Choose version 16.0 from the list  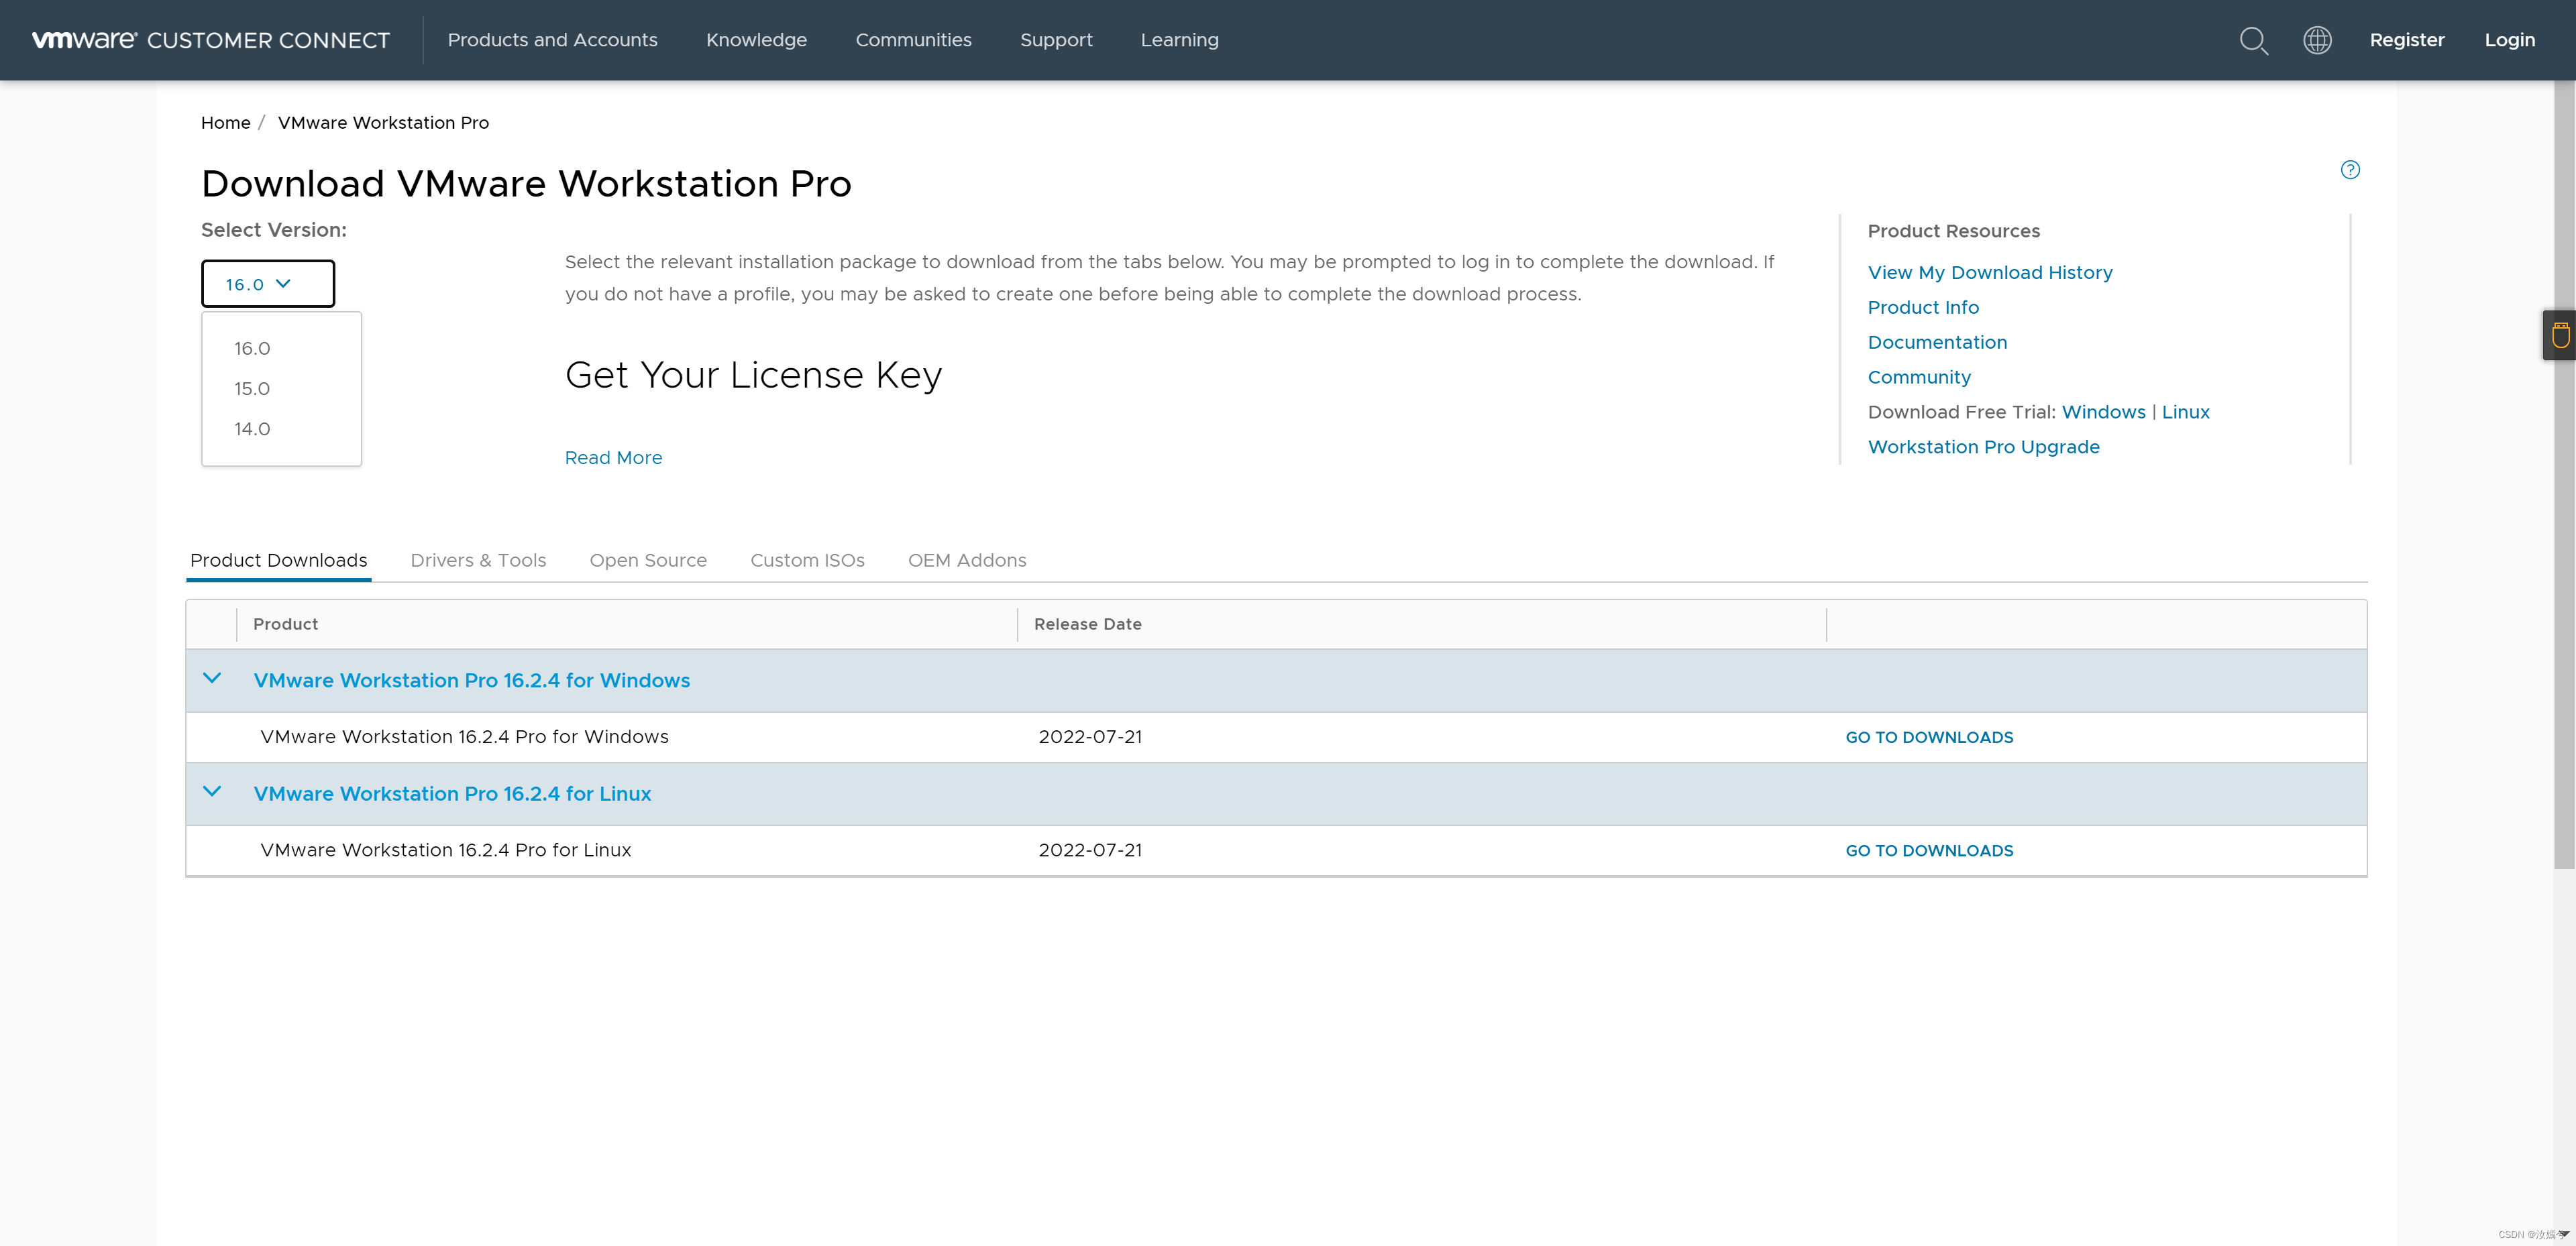(x=252, y=348)
